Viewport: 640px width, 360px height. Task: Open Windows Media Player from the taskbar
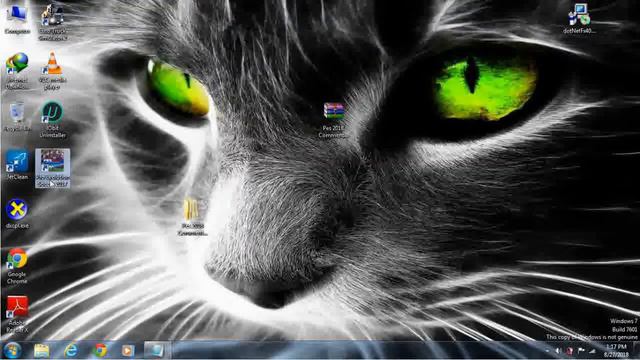pos(128,350)
